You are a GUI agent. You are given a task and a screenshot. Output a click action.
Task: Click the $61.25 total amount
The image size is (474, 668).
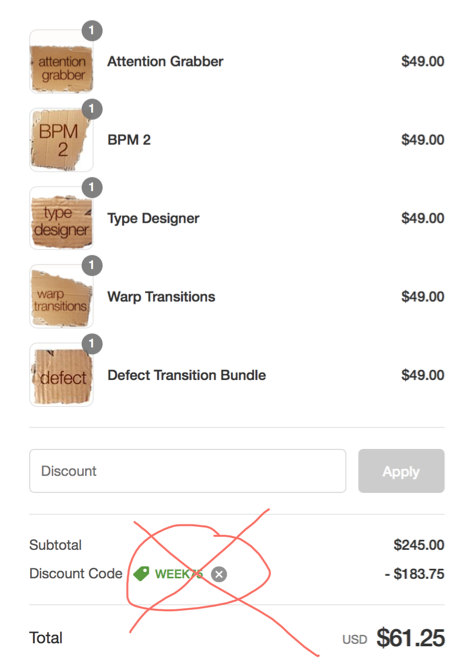[x=411, y=638]
